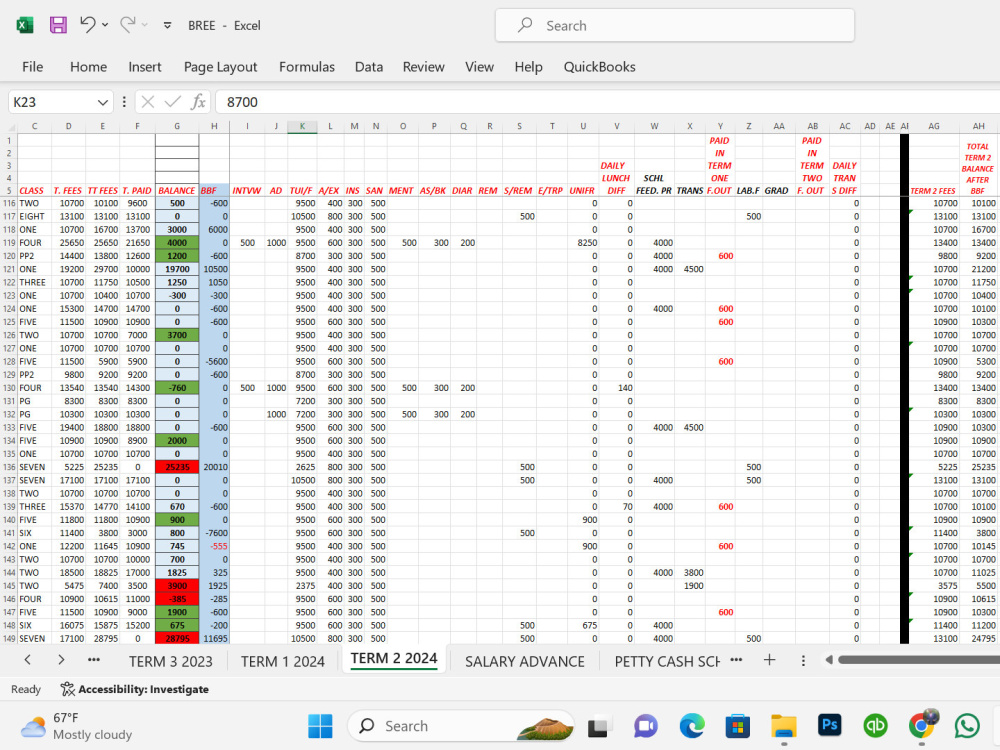Open Photoshop from taskbar
Screen dimensions: 1000x750
point(830,726)
